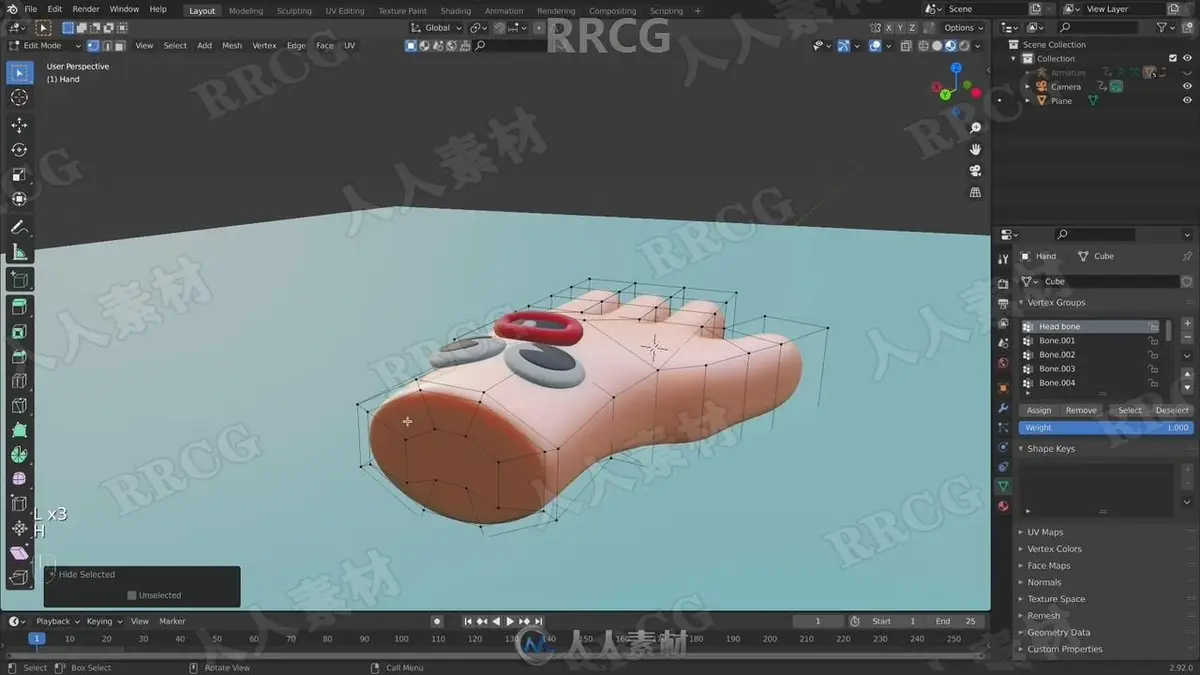Hide the Collection via eye icon
Screen dimensions: 1200x675
(1187, 58)
